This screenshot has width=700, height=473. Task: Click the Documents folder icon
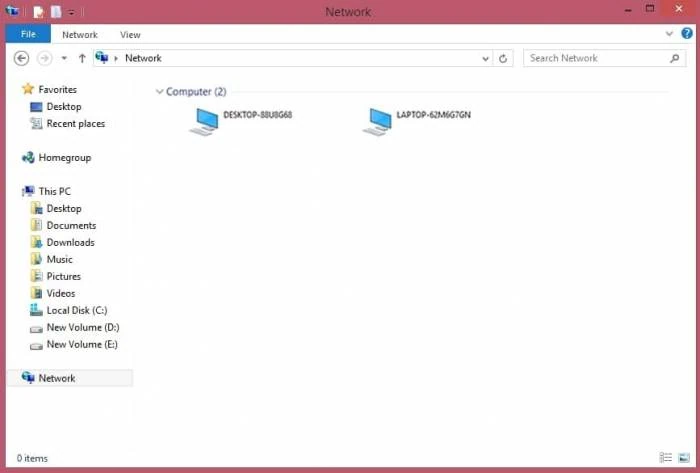point(36,225)
